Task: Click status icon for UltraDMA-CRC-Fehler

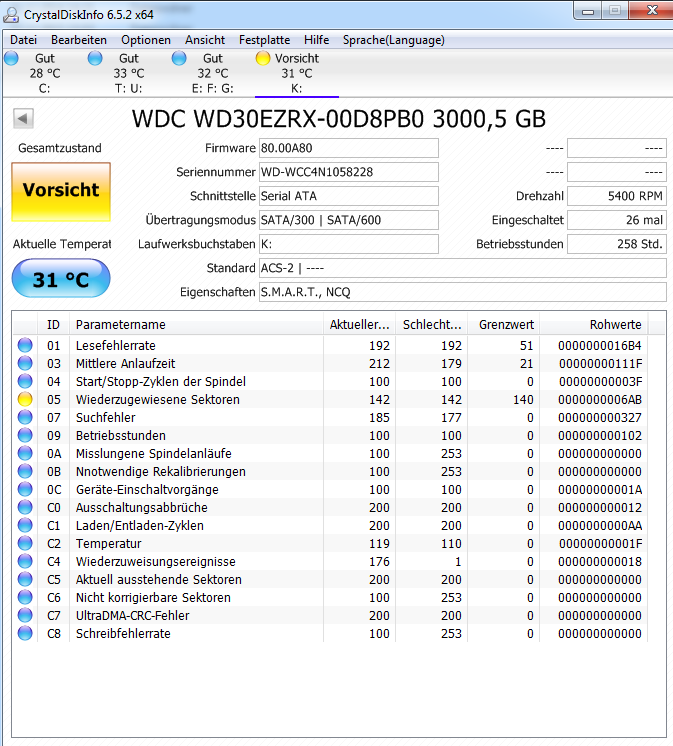Action: pos(25,616)
